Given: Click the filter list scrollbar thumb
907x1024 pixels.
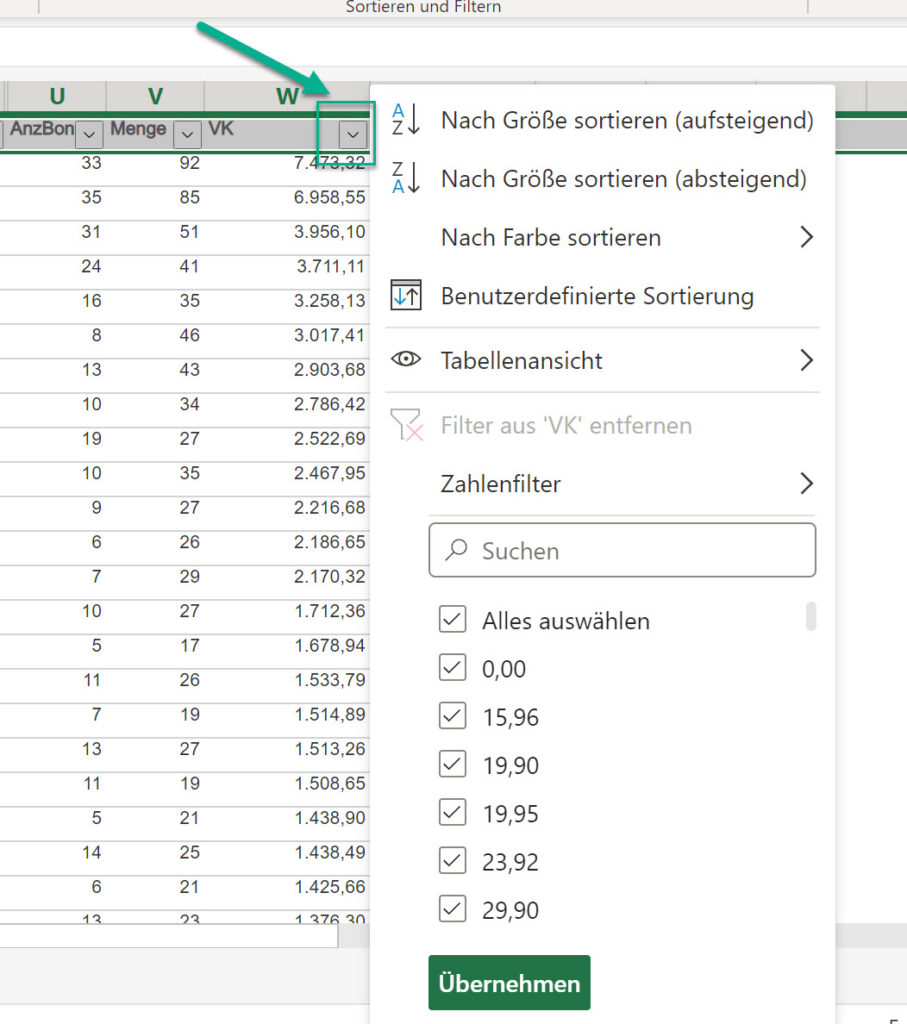Looking at the screenshot, I should 811,616.
